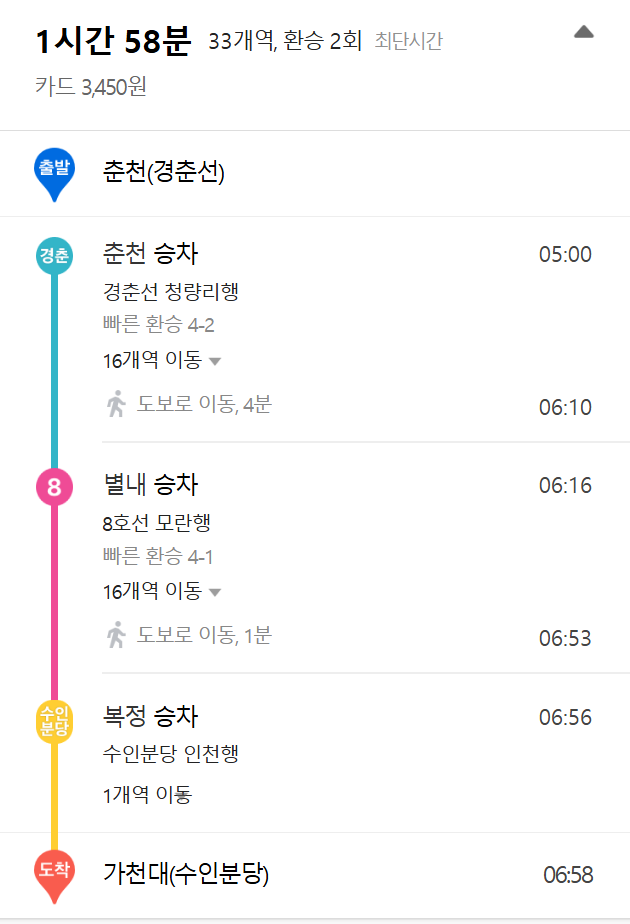The image size is (630, 924).
Task: Click the 수인분당 인천행 train direction
Action: [170, 754]
